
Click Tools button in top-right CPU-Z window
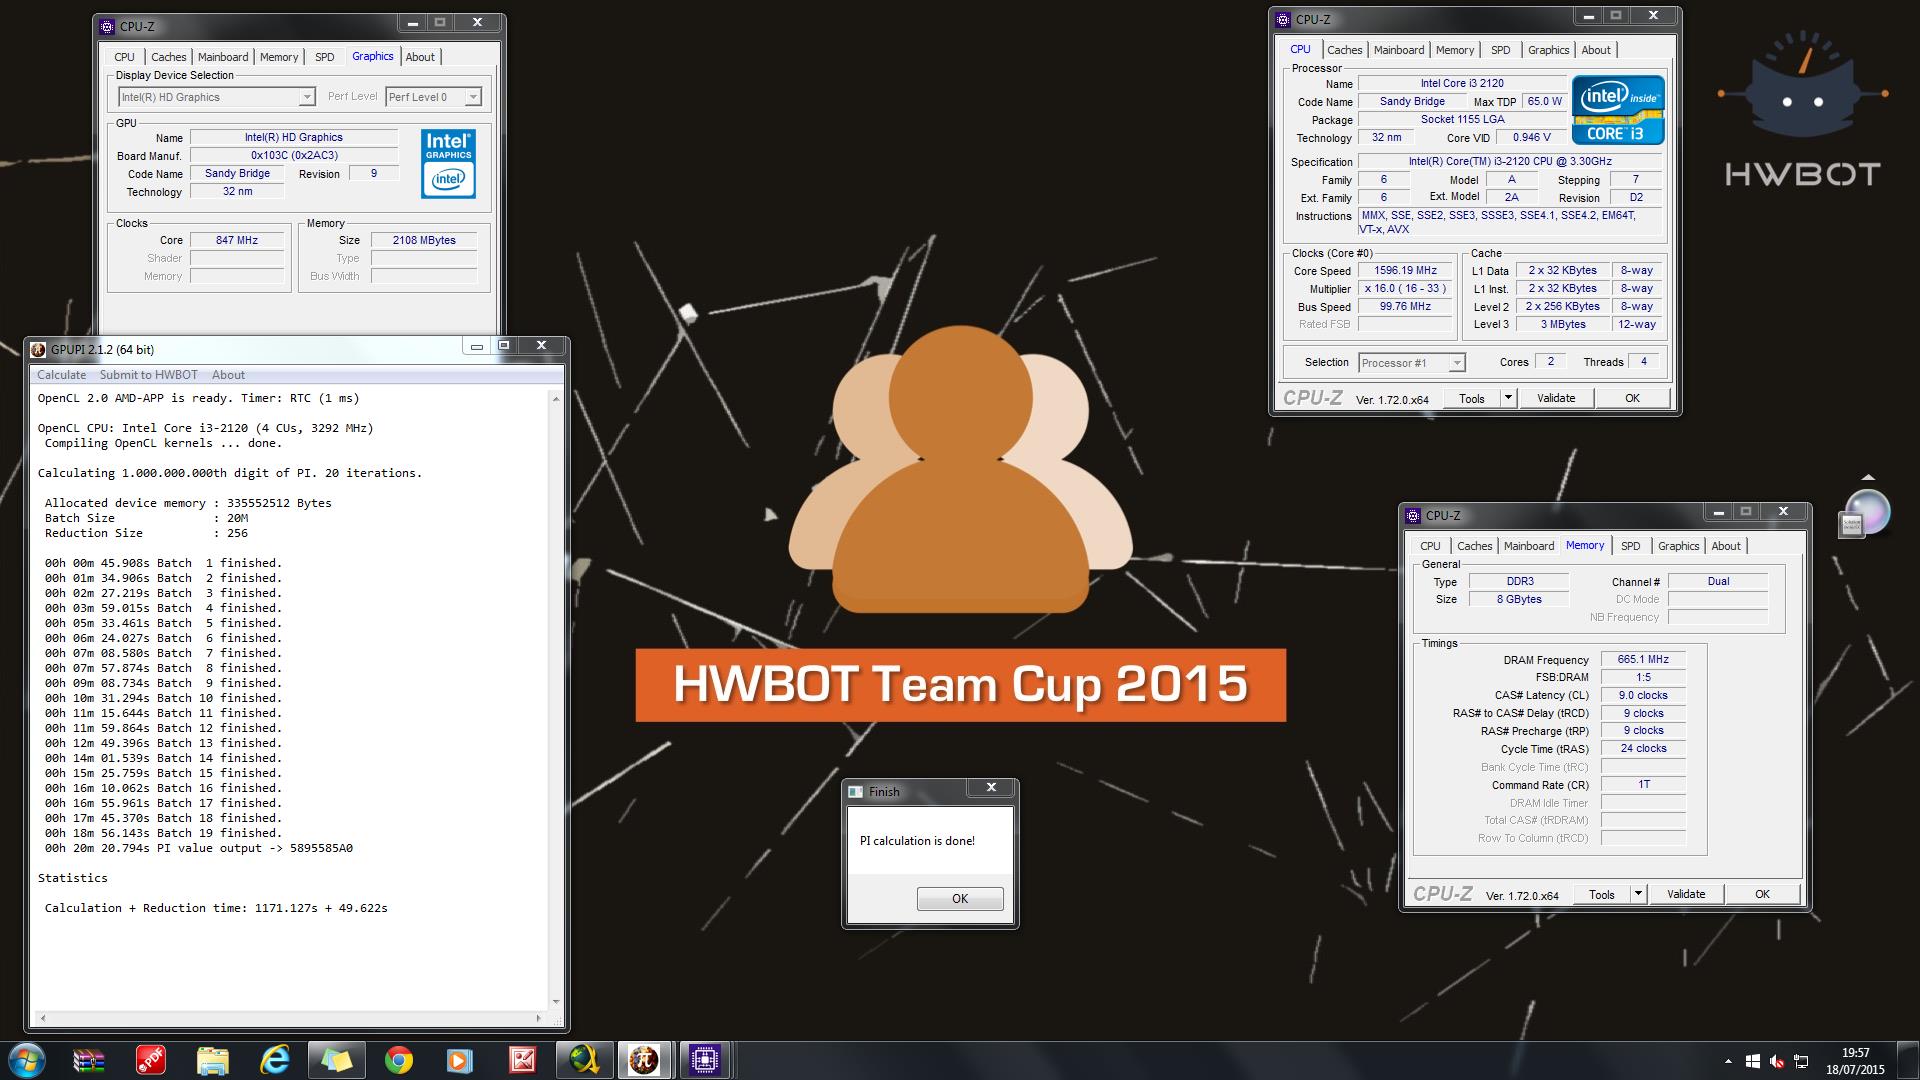coord(1471,398)
